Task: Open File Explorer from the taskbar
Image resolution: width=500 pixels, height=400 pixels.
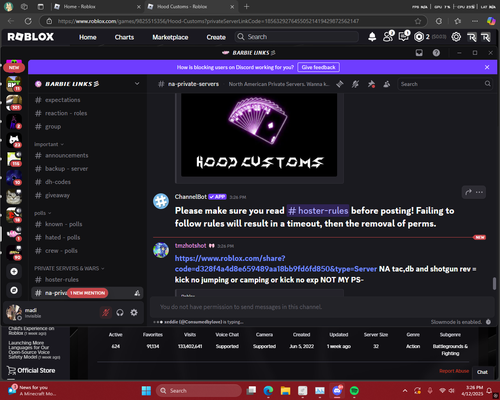Action: [285, 390]
